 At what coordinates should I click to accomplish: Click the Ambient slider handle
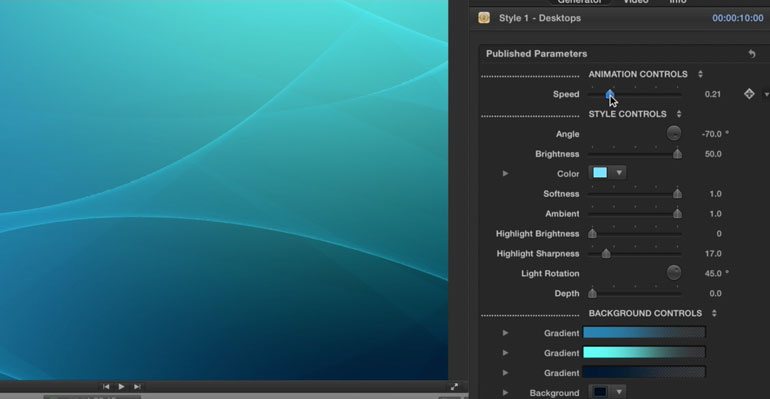point(677,213)
